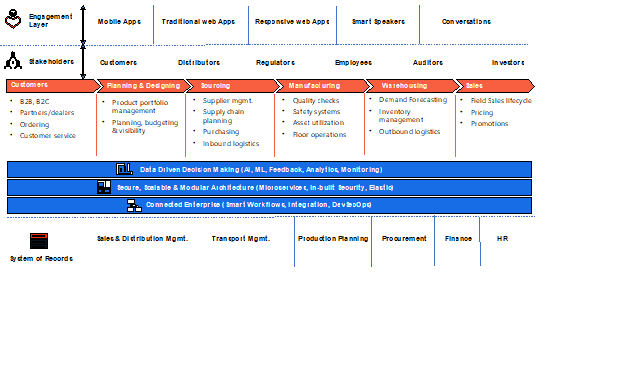This screenshot has height=390, width=628.
Task: Select the Warehousing chevron header
Action: [x=414, y=86]
